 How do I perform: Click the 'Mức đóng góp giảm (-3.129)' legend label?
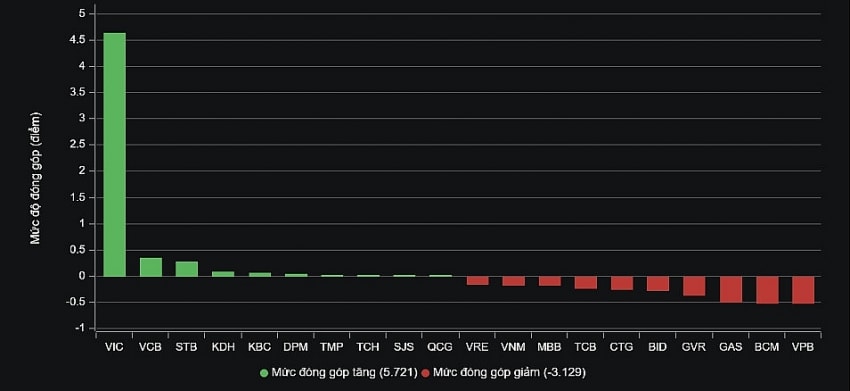point(510,373)
